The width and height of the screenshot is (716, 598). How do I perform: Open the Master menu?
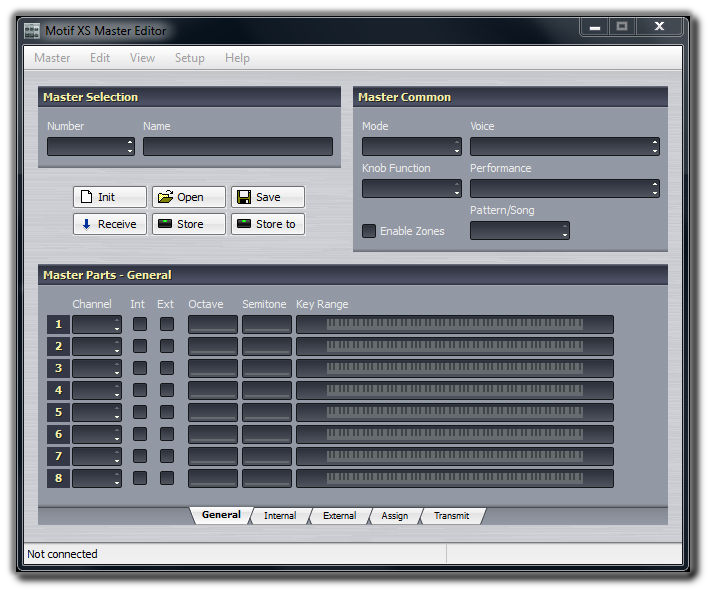tap(52, 58)
